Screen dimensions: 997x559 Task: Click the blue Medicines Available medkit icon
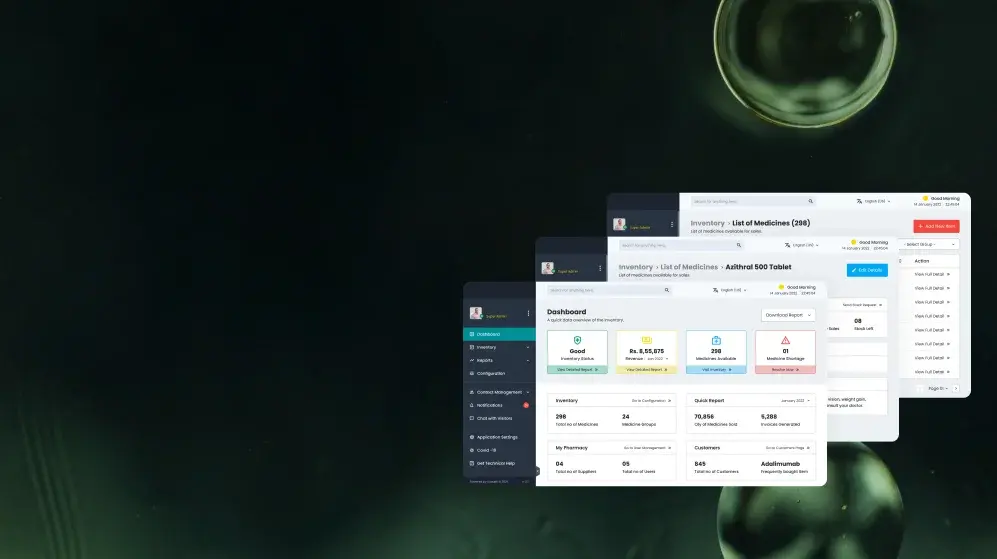(716, 341)
